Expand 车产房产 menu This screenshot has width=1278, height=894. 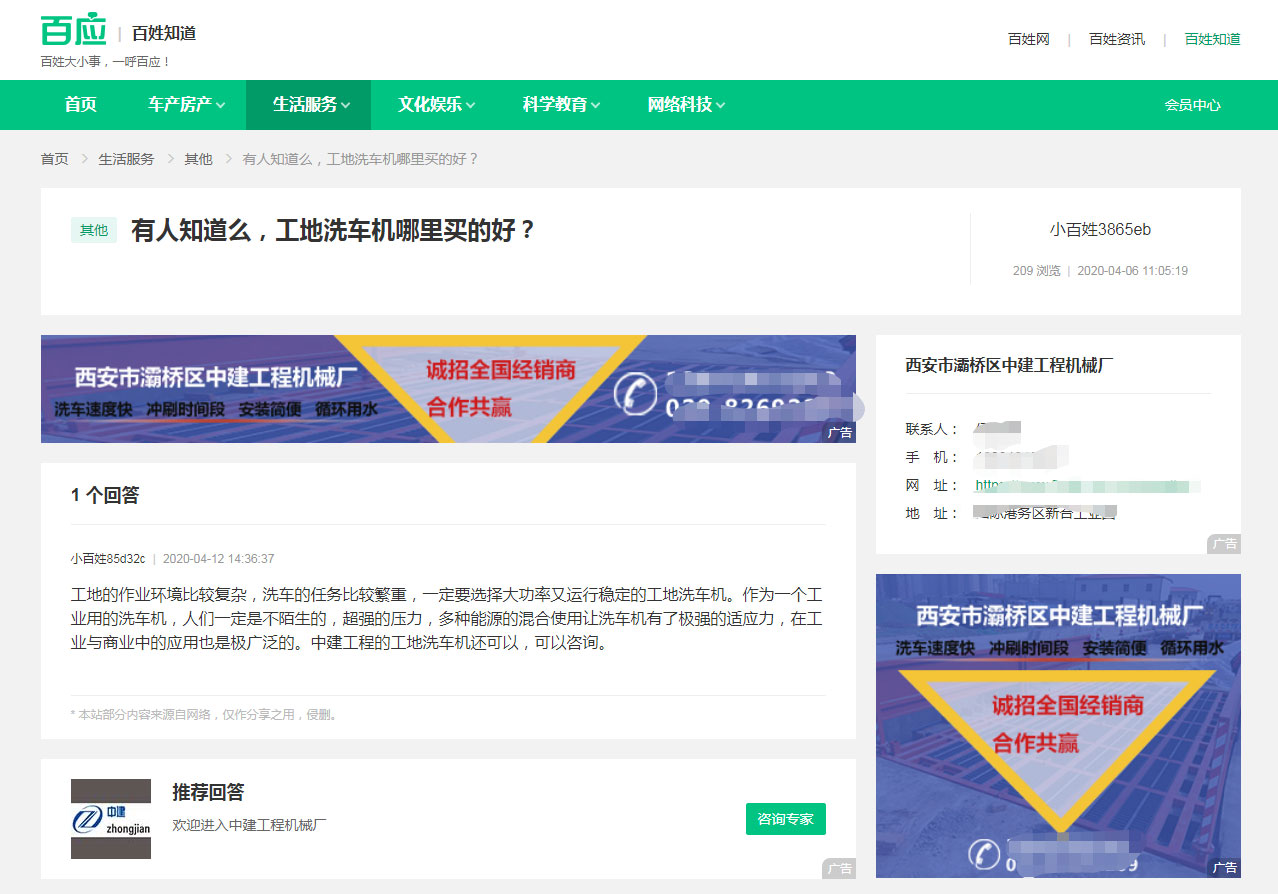tap(186, 104)
